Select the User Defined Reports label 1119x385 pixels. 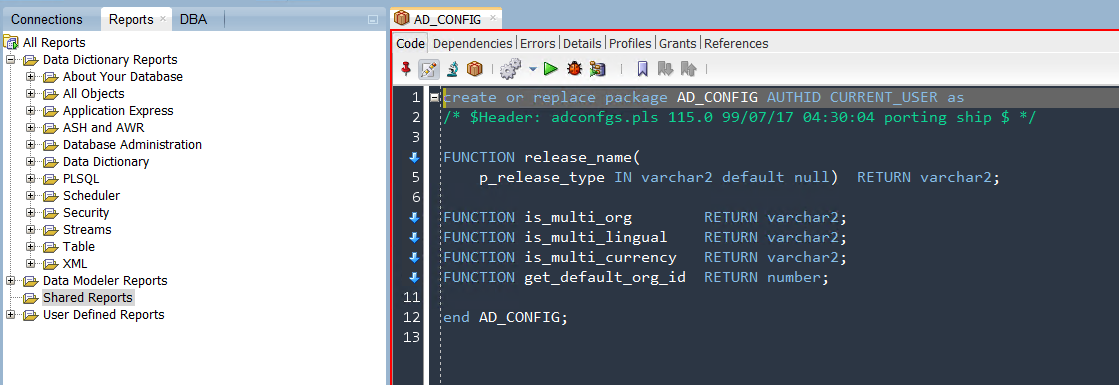(103, 315)
